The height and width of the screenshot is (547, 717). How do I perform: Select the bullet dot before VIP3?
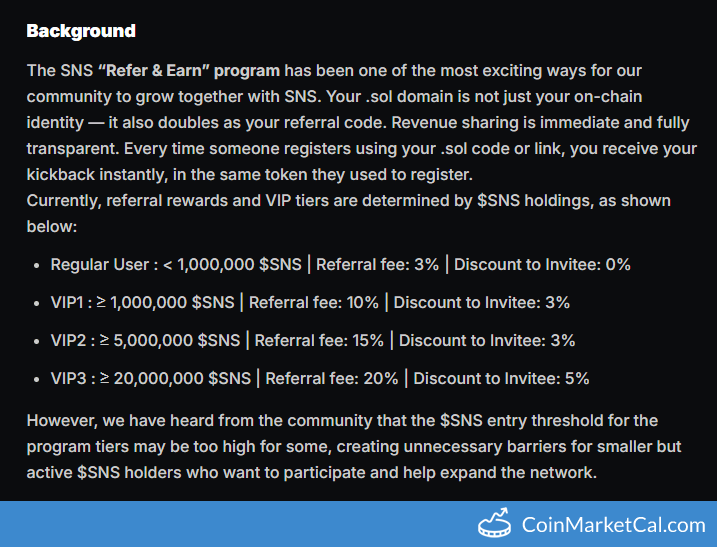(36, 379)
